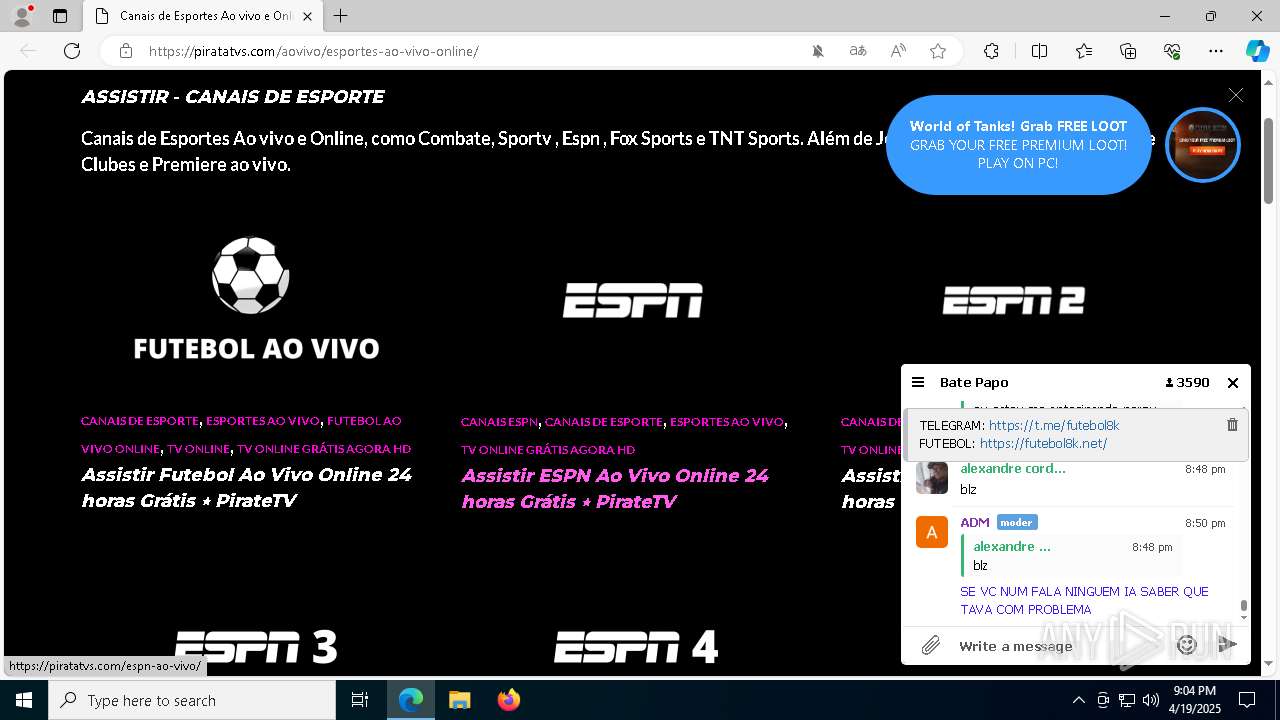The image size is (1280, 720).
Task: View online users count 3590
Action: 1188,382
